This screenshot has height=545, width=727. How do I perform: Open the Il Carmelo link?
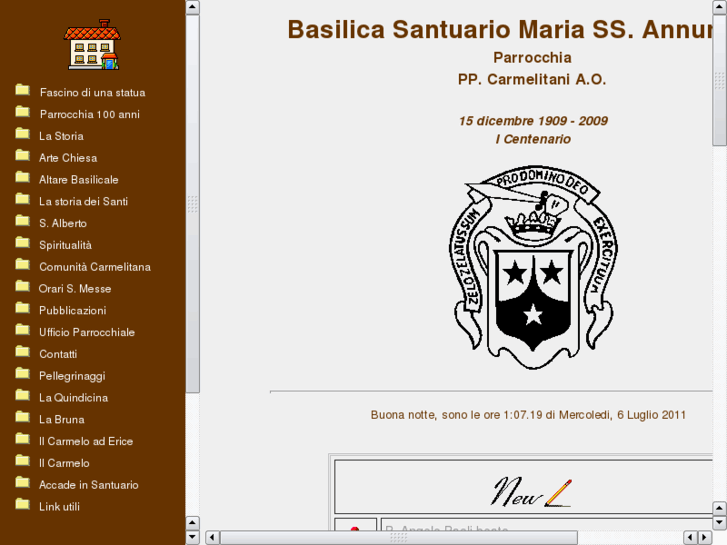(x=64, y=463)
